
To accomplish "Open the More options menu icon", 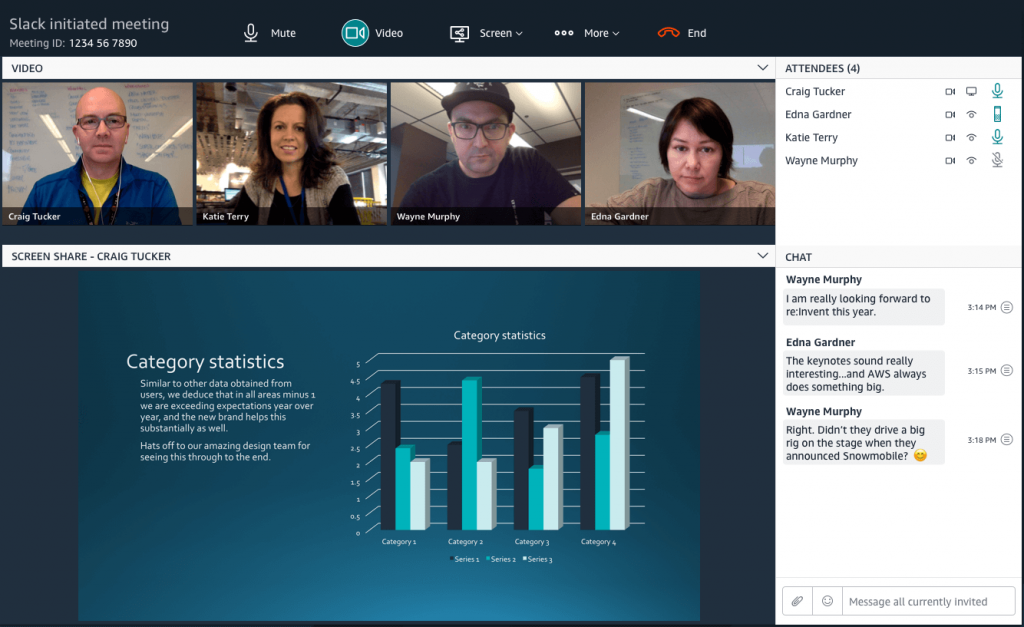I will 563,31.
